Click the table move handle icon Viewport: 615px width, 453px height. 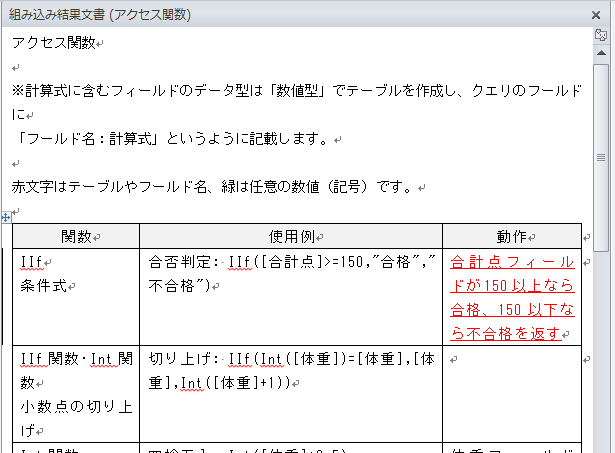6,217
